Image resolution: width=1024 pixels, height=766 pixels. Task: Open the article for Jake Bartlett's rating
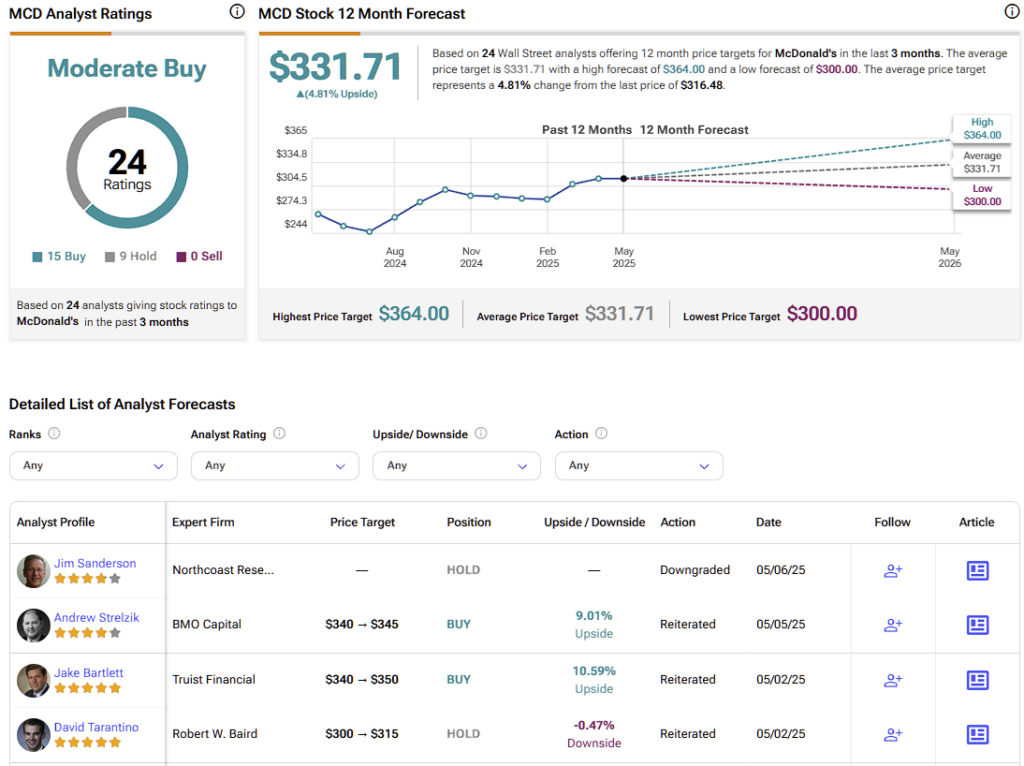pyautogui.click(x=977, y=680)
